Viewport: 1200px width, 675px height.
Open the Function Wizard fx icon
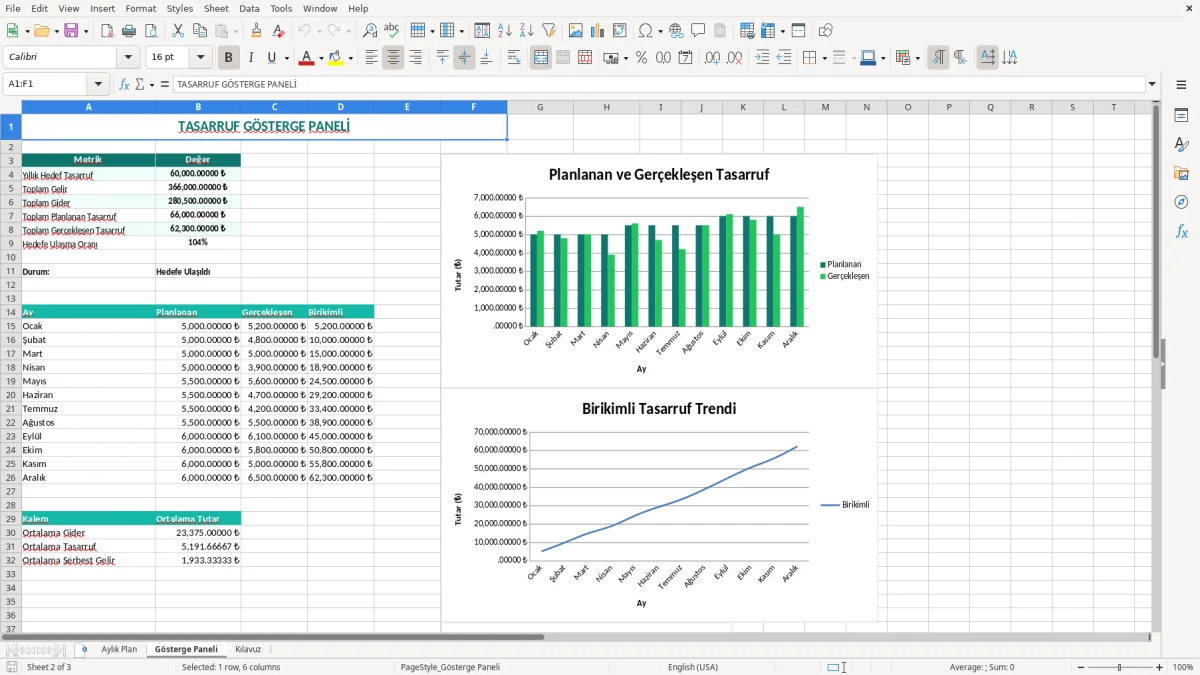[x=124, y=84]
